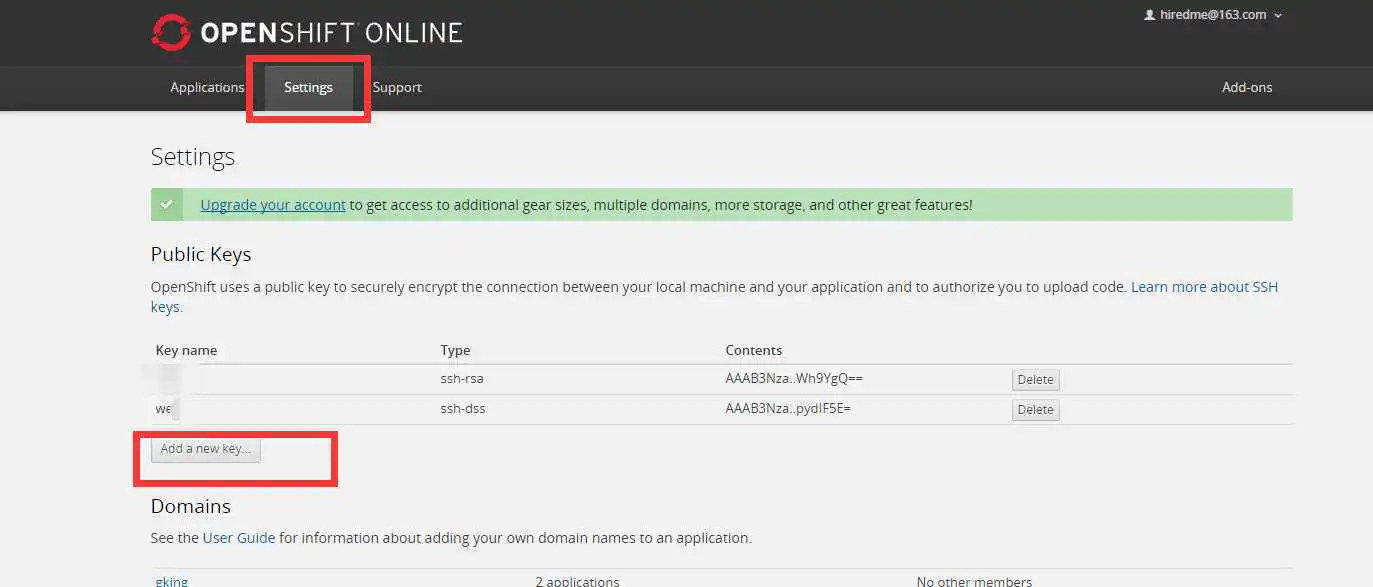Open the Add-ons menu item

pos(1247,87)
